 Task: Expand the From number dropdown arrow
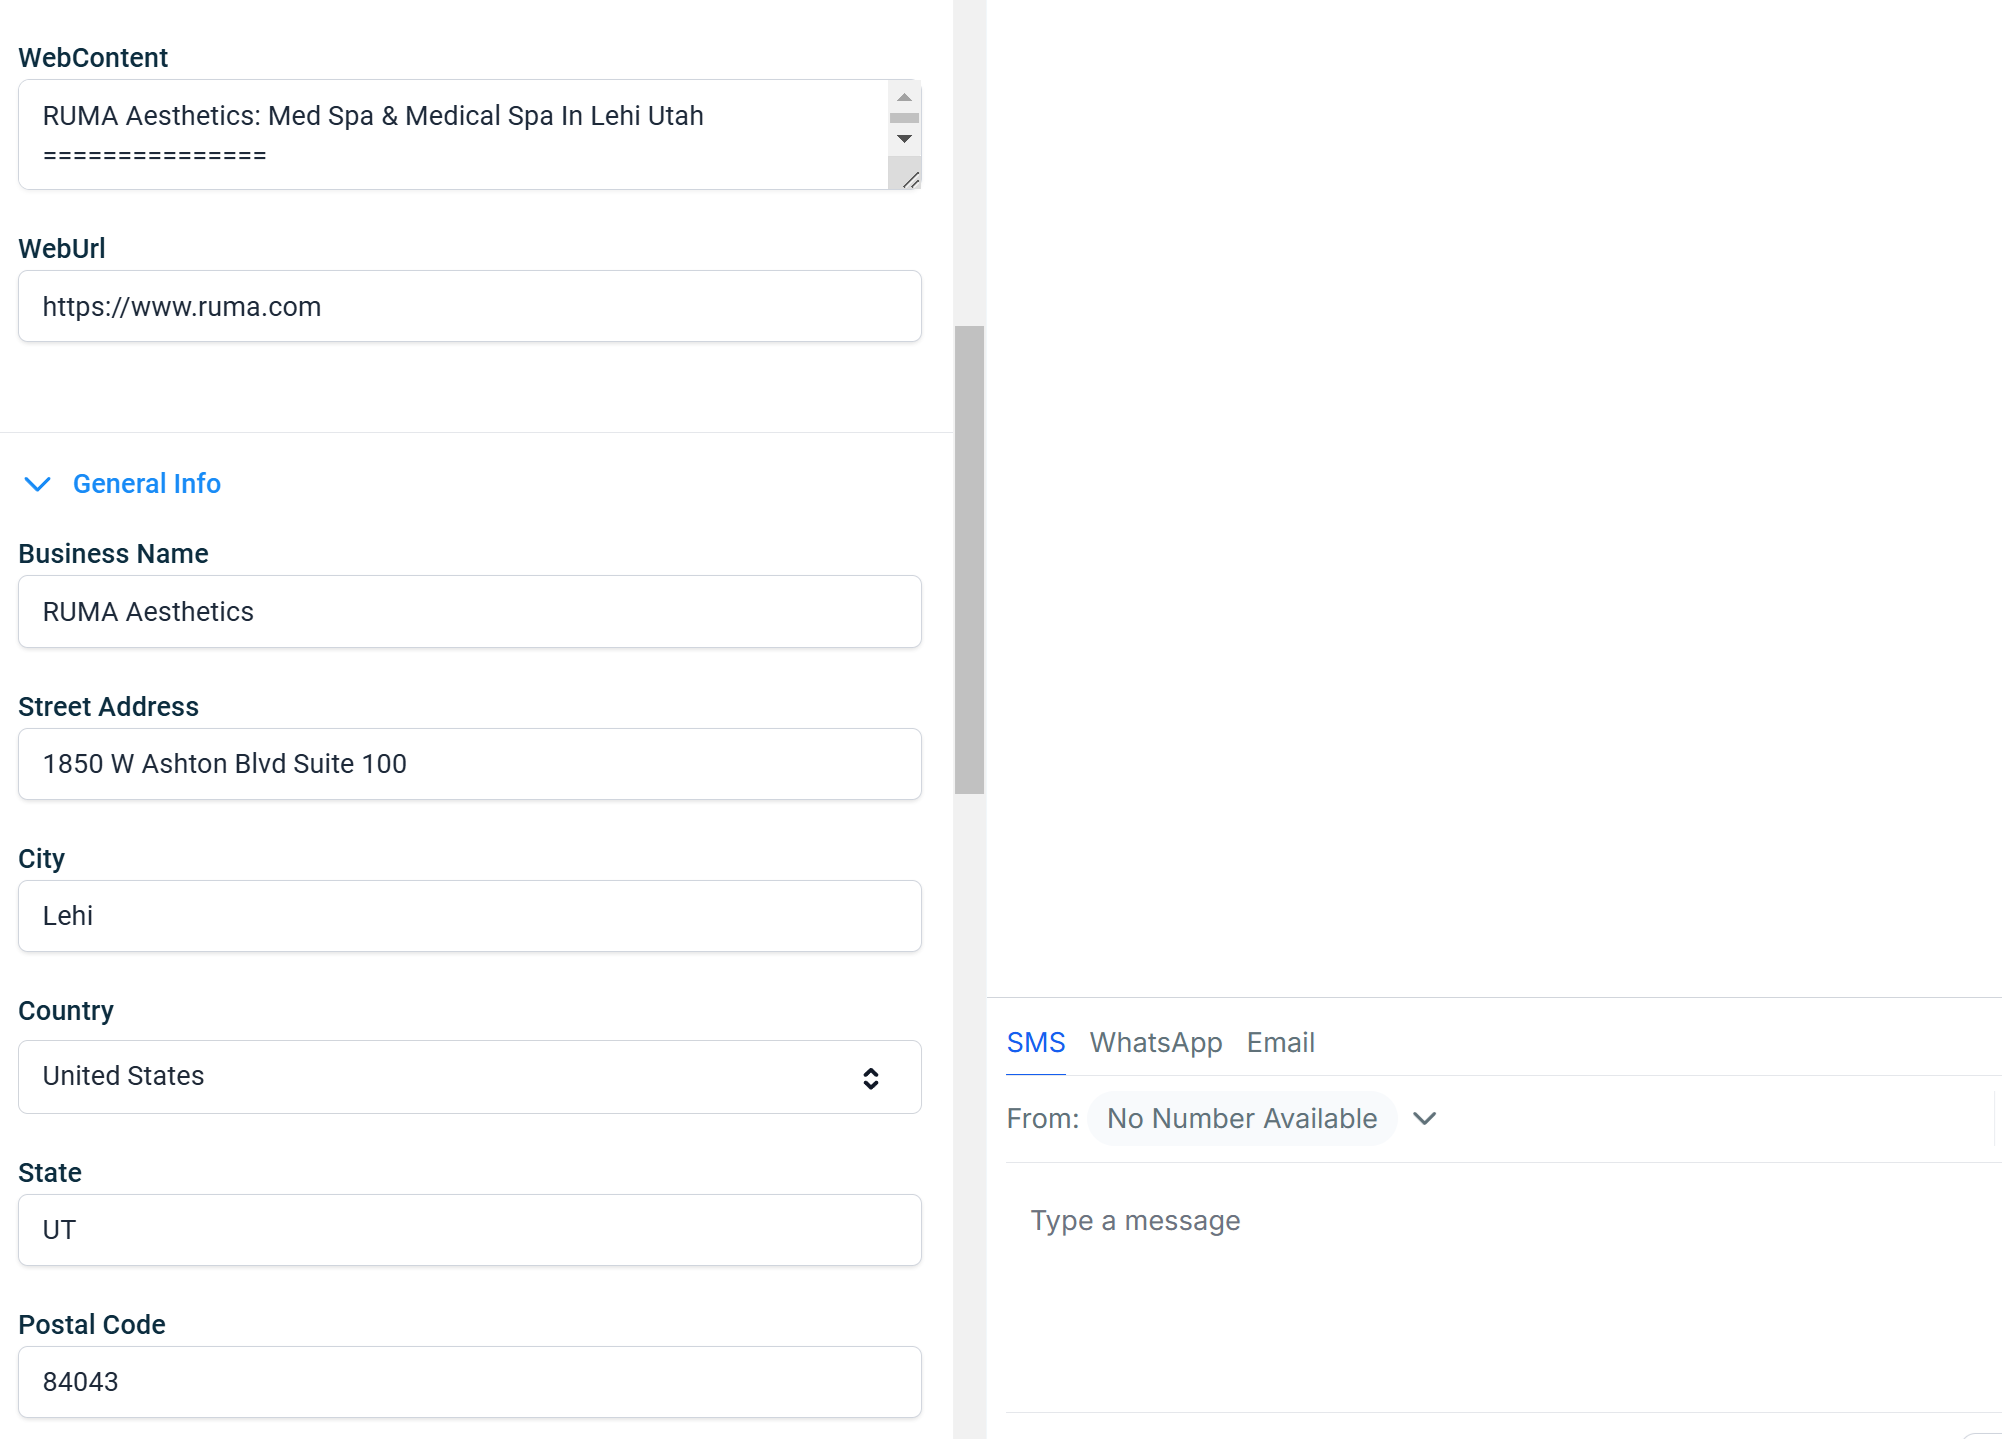1425,1119
